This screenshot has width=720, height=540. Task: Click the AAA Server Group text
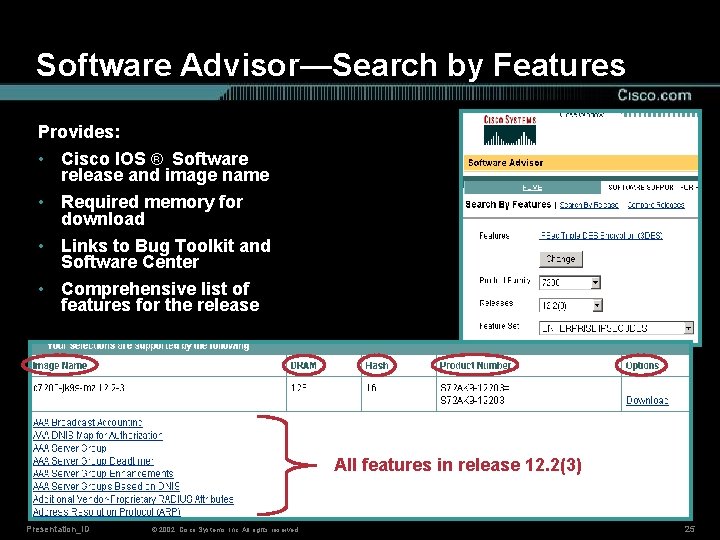pyautogui.click(x=69, y=448)
